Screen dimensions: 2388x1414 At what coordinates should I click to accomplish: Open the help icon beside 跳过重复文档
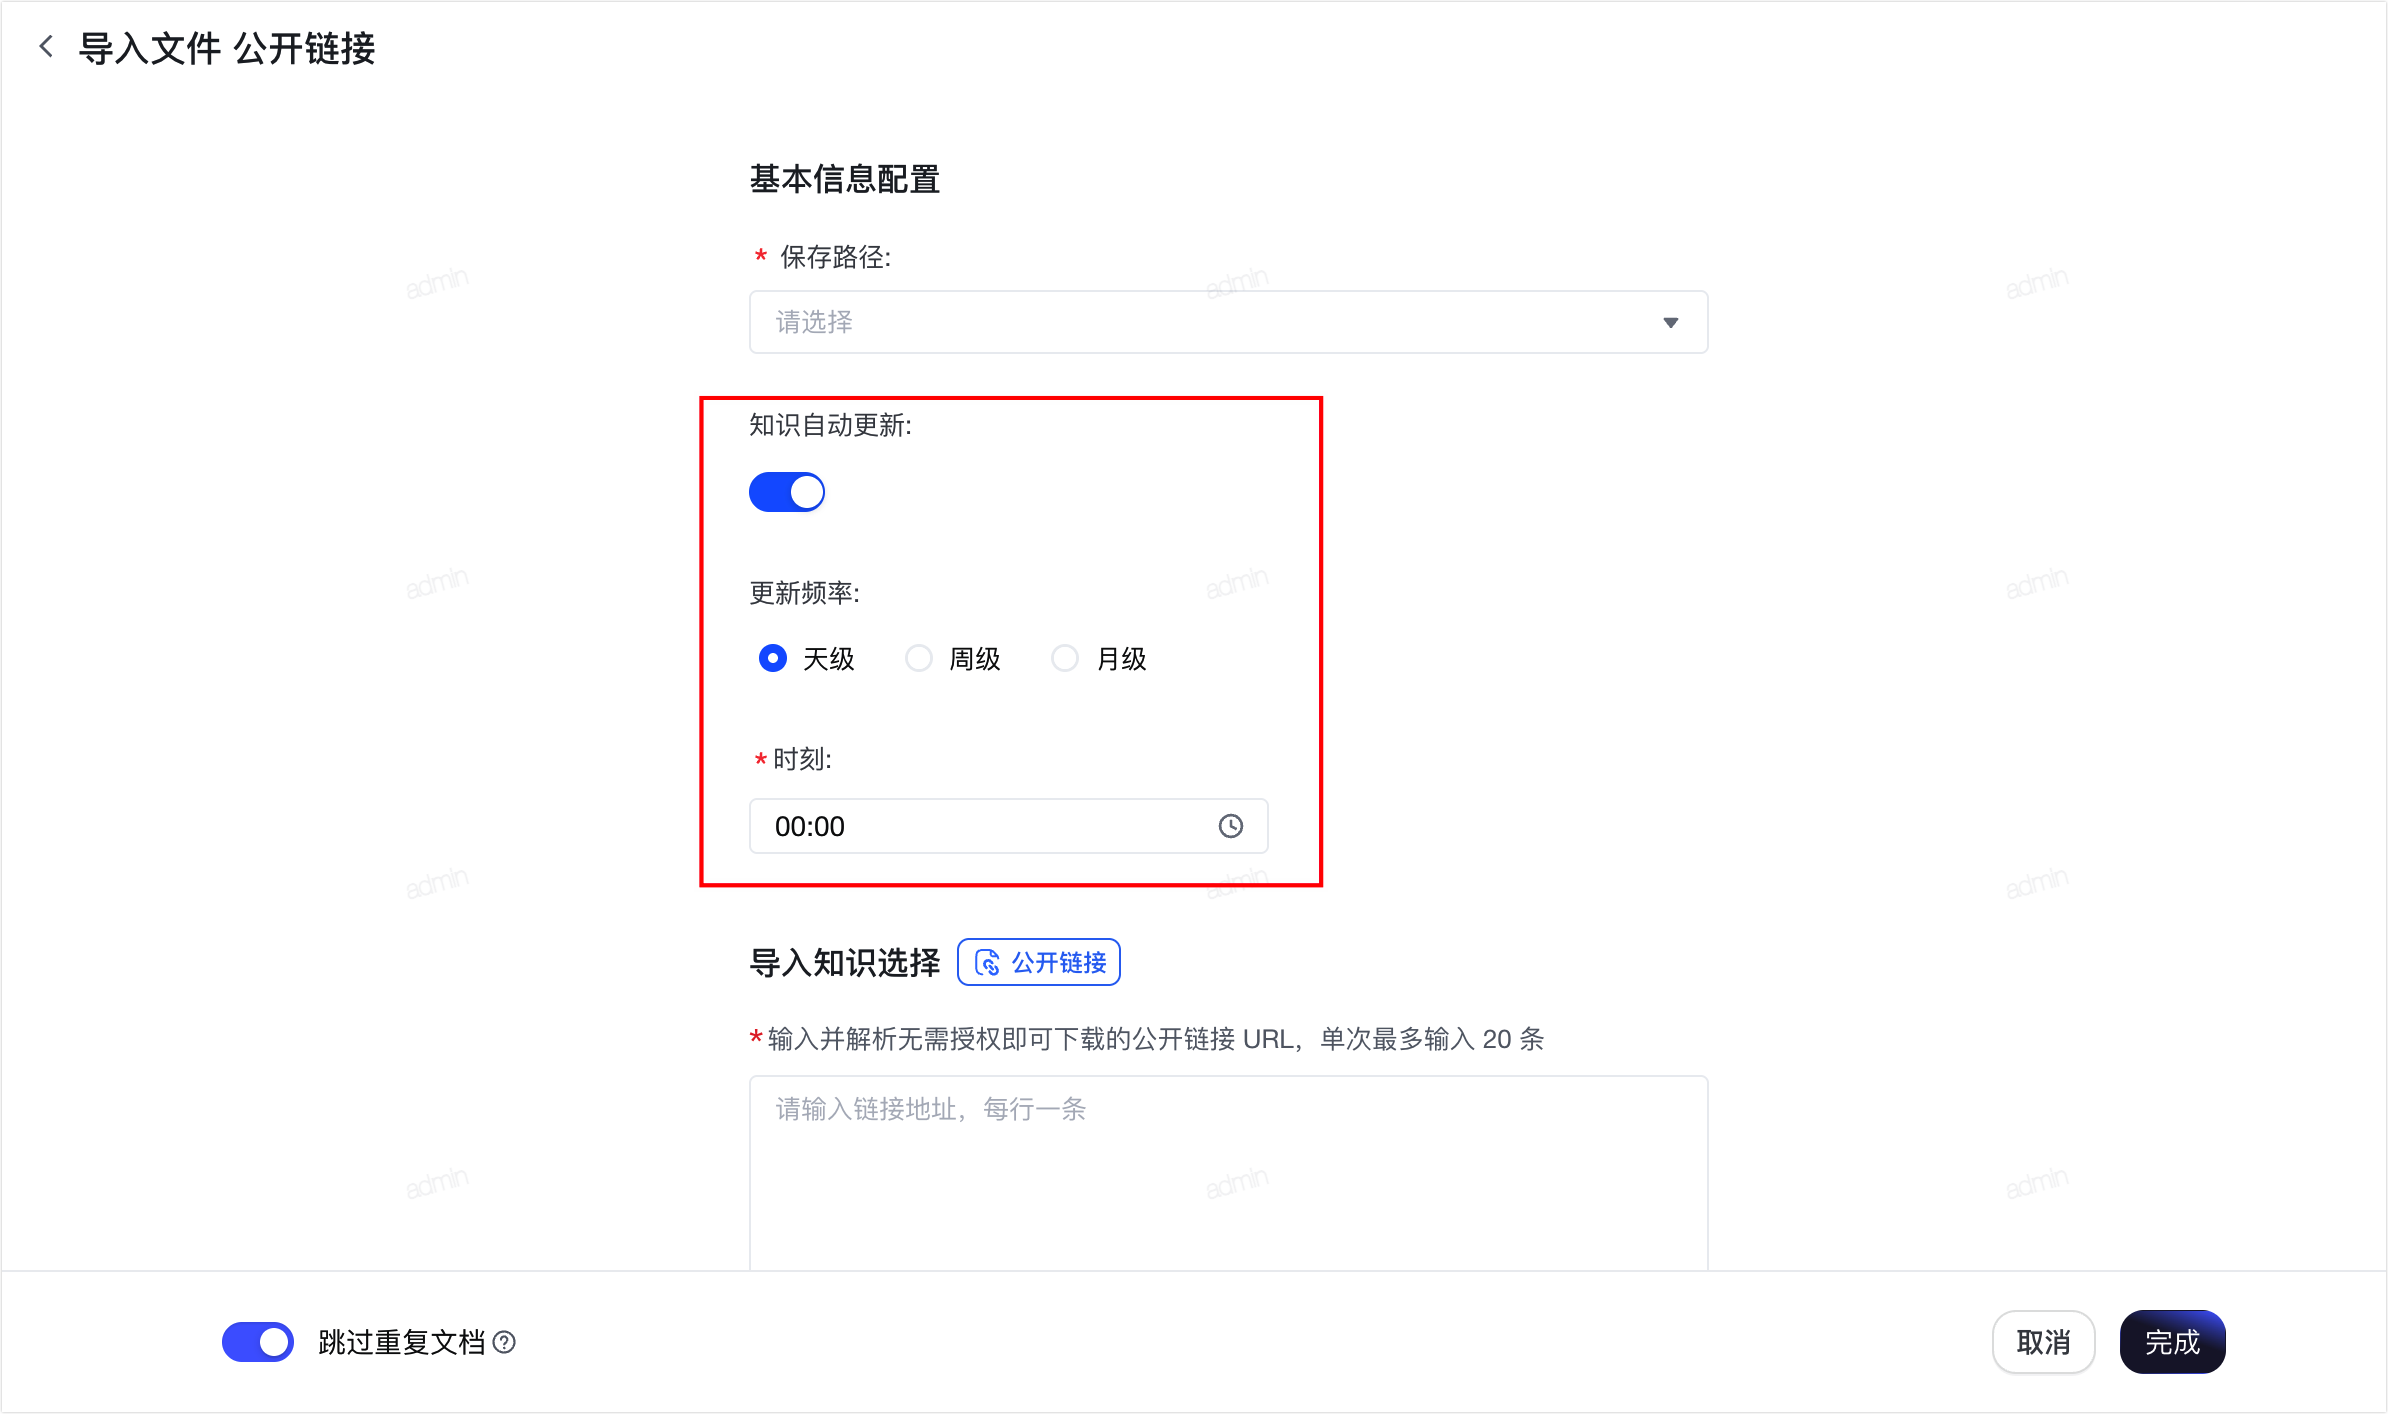coord(505,1342)
